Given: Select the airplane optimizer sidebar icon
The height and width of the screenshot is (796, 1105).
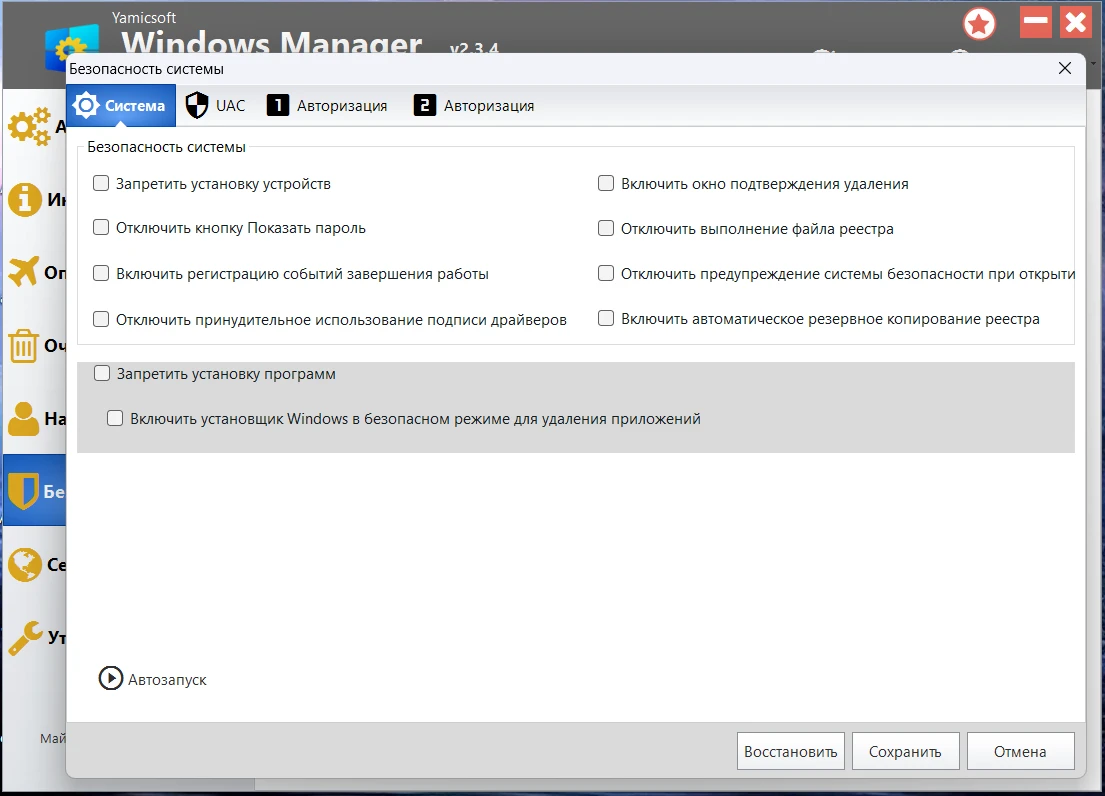Looking at the screenshot, I should point(23,272).
